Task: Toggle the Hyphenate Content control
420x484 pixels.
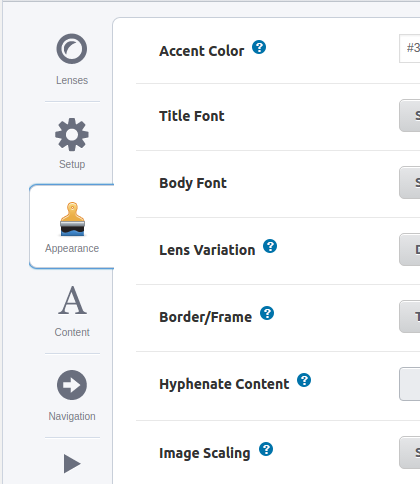Action: point(410,384)
